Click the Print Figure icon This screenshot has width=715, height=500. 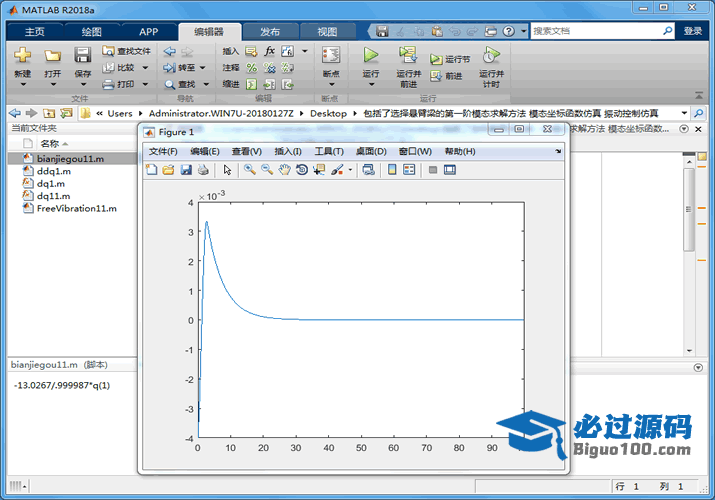click(202, 170)
